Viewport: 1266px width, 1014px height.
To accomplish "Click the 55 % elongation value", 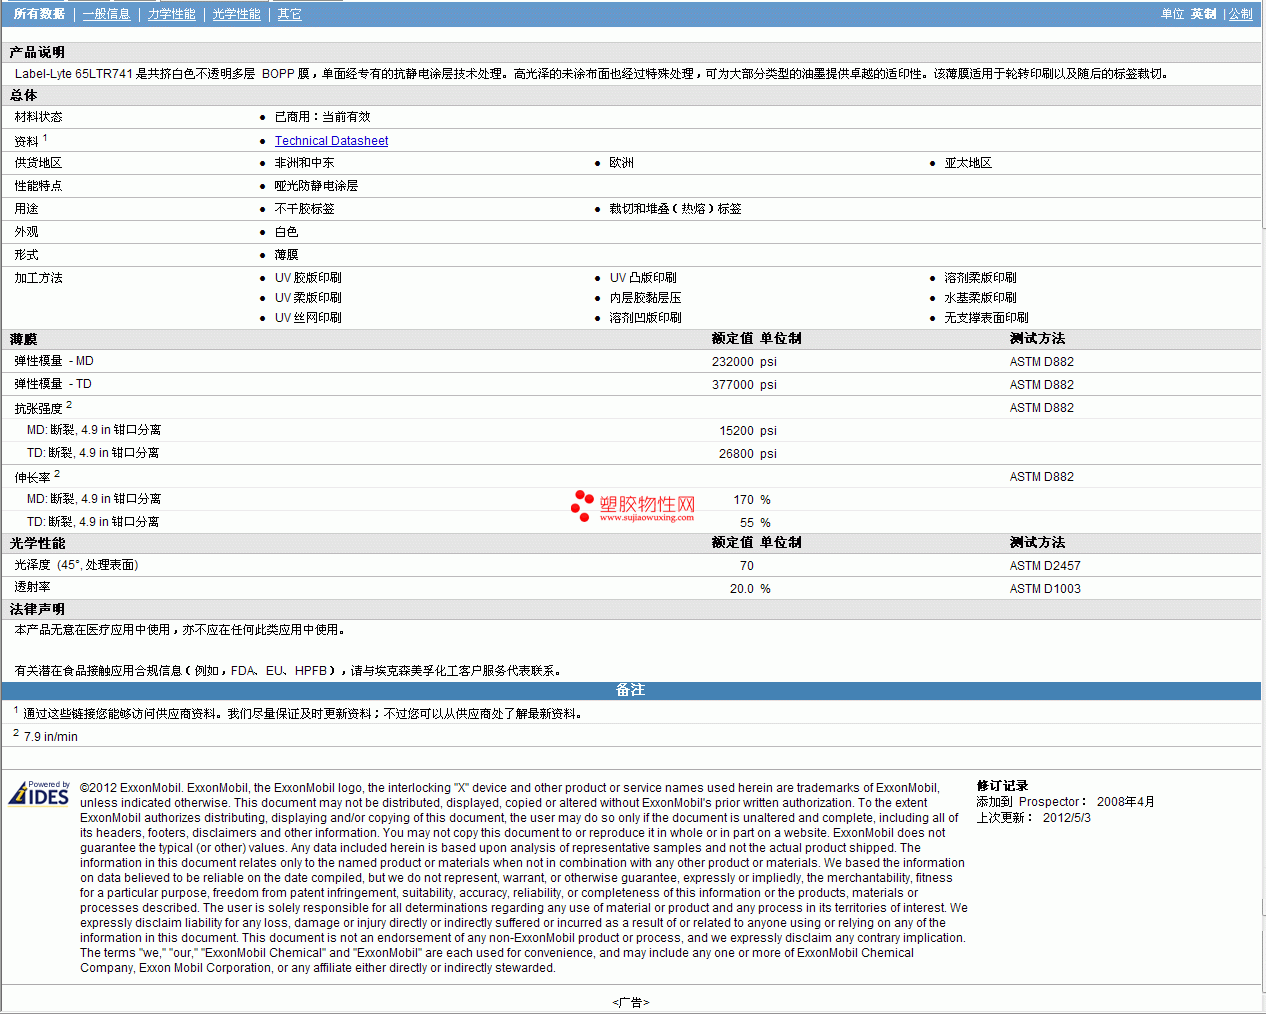I will (755, 523).
